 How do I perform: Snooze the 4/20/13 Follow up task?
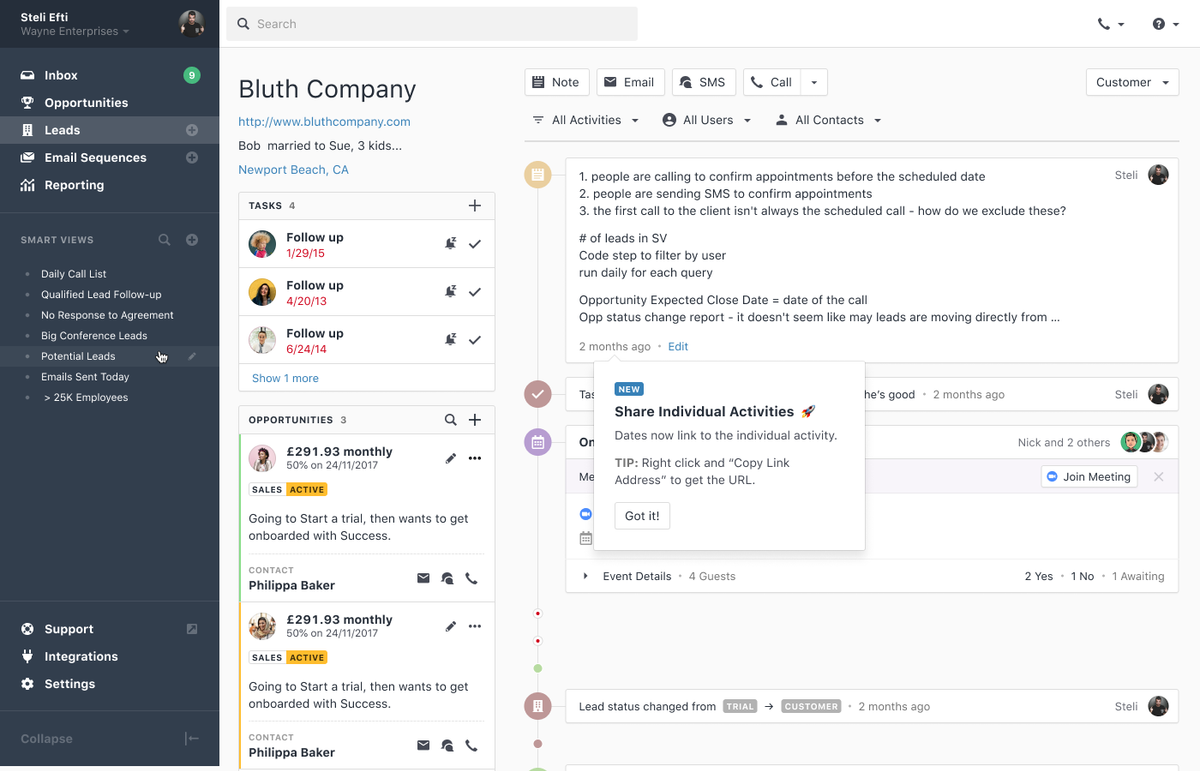(x=450, y=292)
